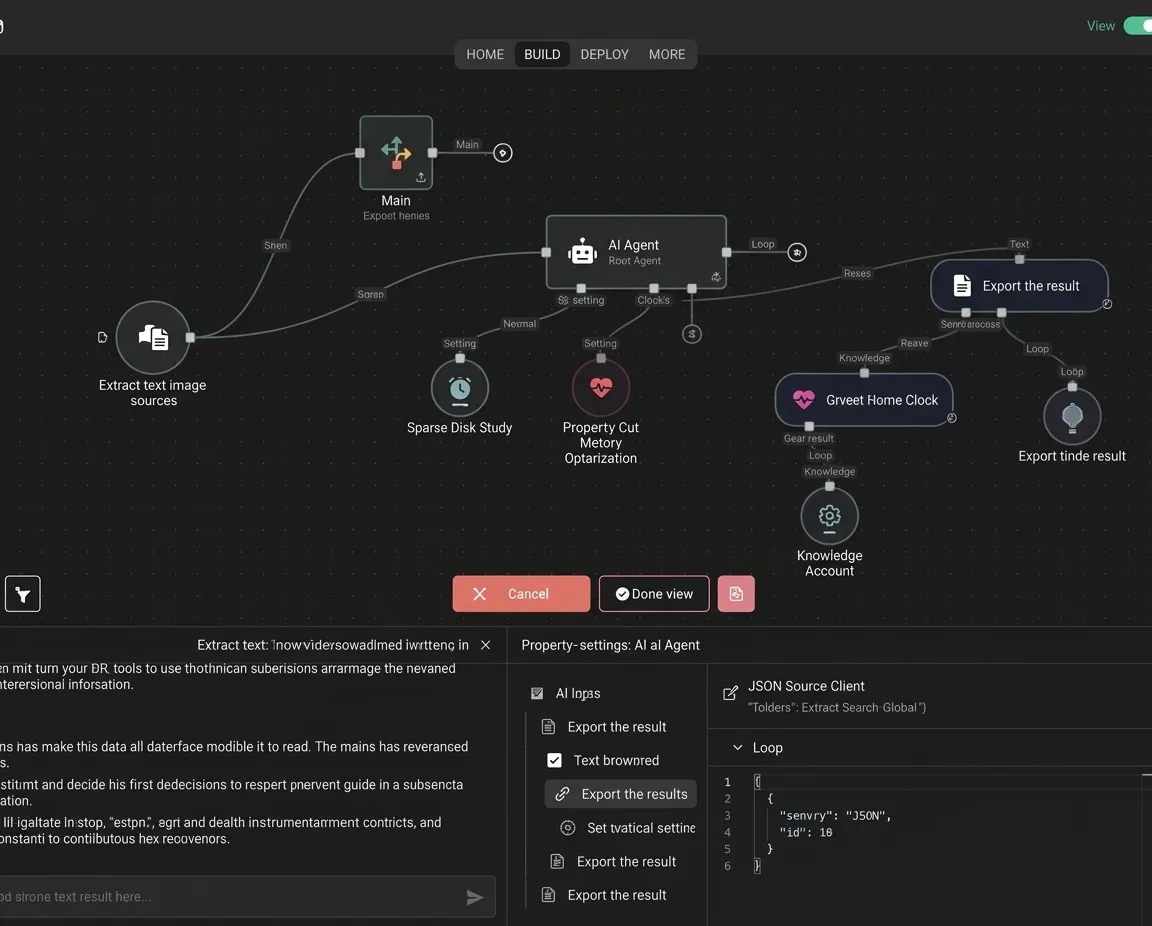
Task: Select first Export the result tree item
Action: click(604, 727)
